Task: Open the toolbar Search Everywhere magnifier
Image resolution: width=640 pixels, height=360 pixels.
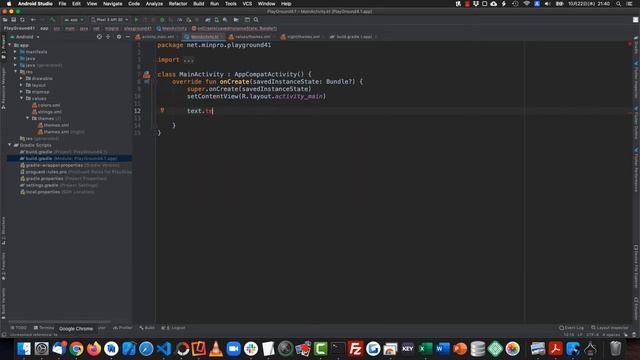Action: (256, 20)
